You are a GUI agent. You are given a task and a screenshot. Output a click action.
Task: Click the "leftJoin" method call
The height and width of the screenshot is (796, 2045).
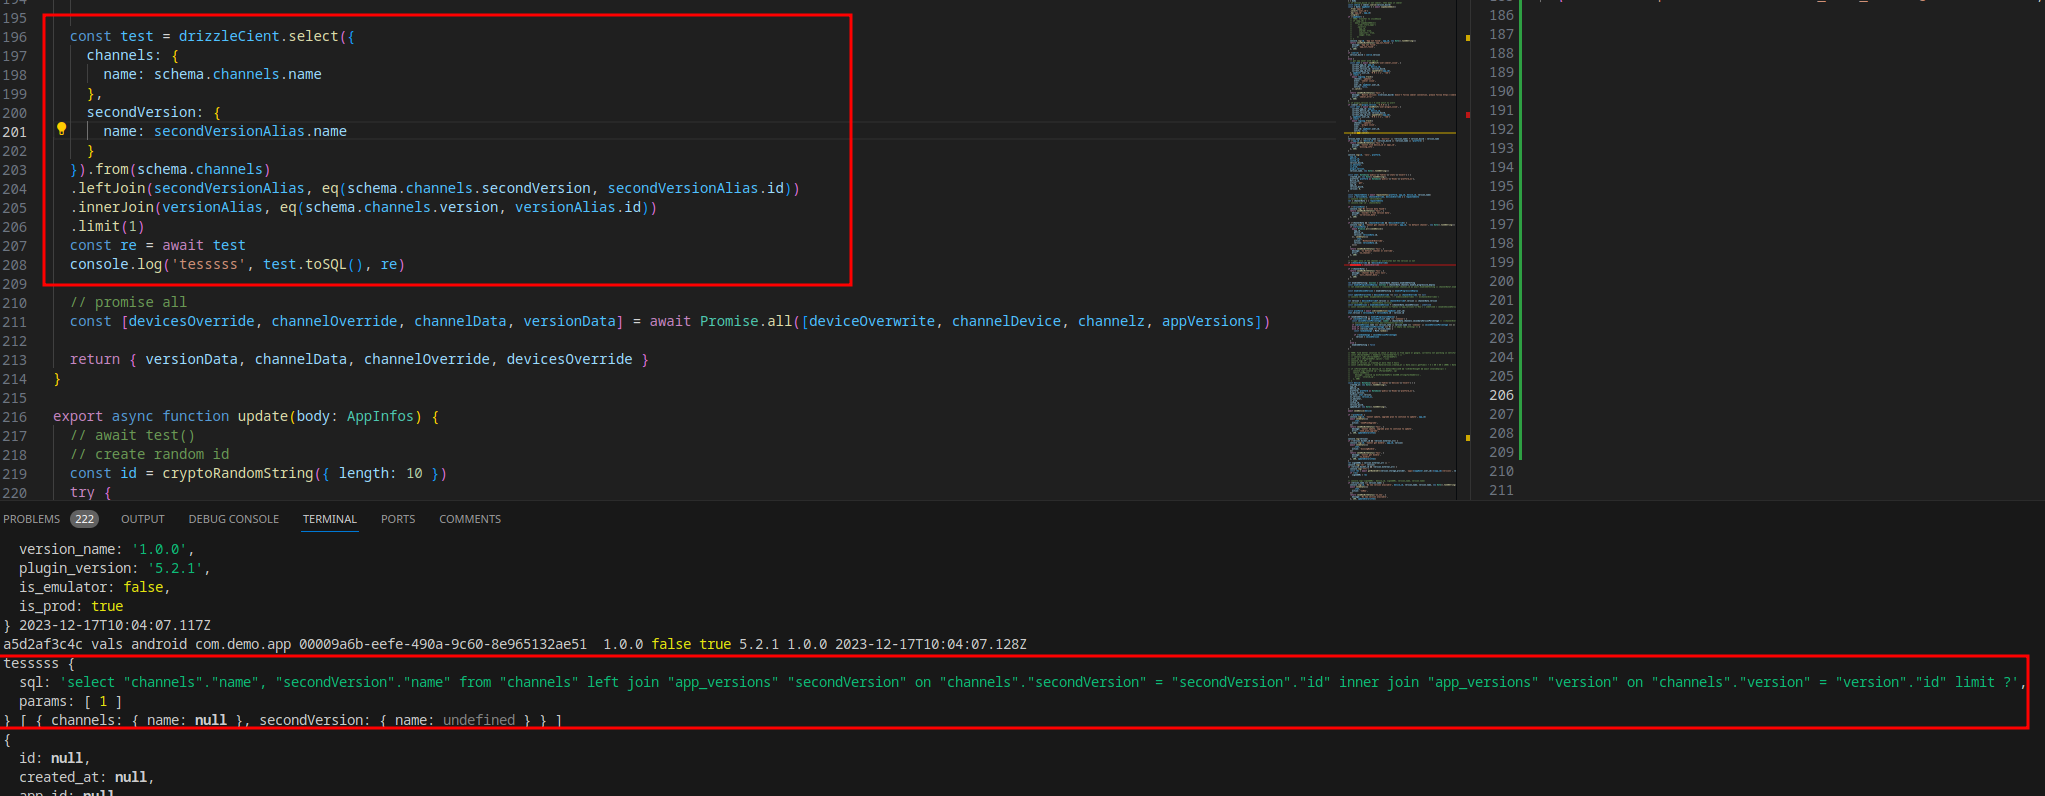click(112, 188)
